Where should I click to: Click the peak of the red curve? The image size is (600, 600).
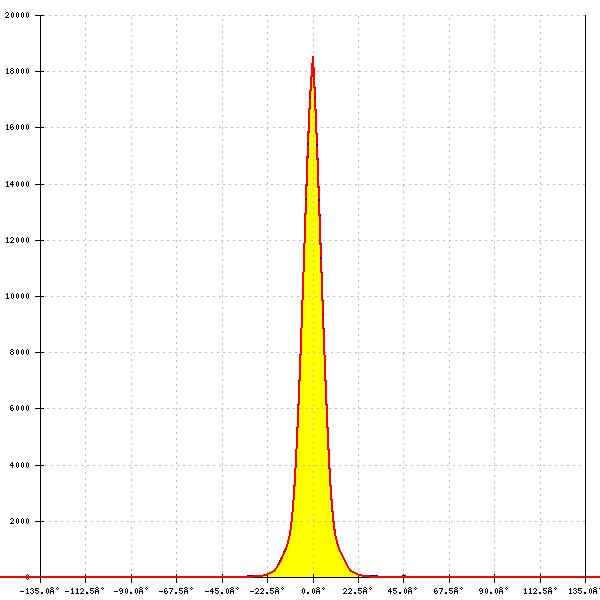pyautogui.click(x=313, y=58)
